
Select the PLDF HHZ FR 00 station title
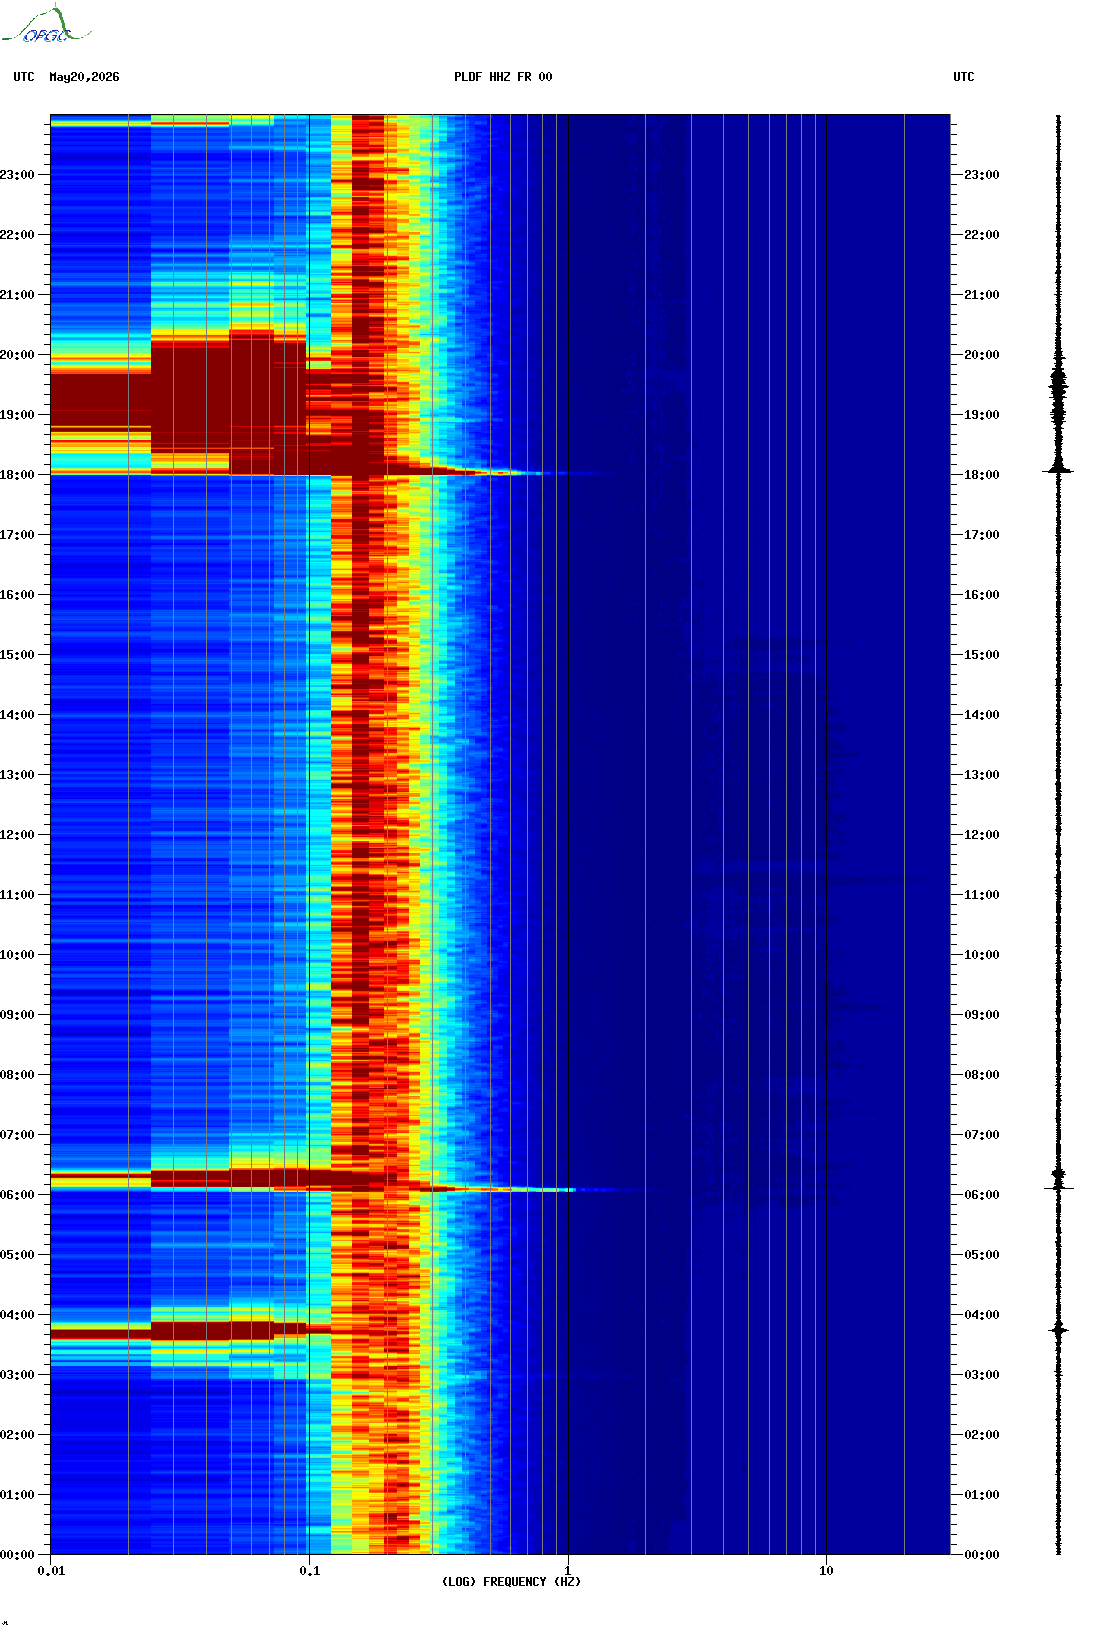503,77
